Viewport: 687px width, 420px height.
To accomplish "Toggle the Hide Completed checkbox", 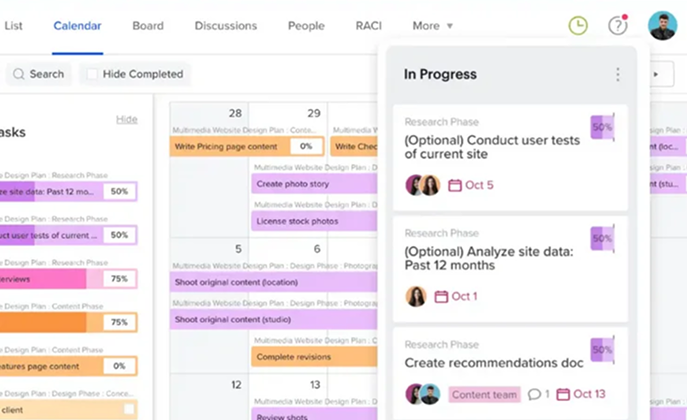I will 92,74.
